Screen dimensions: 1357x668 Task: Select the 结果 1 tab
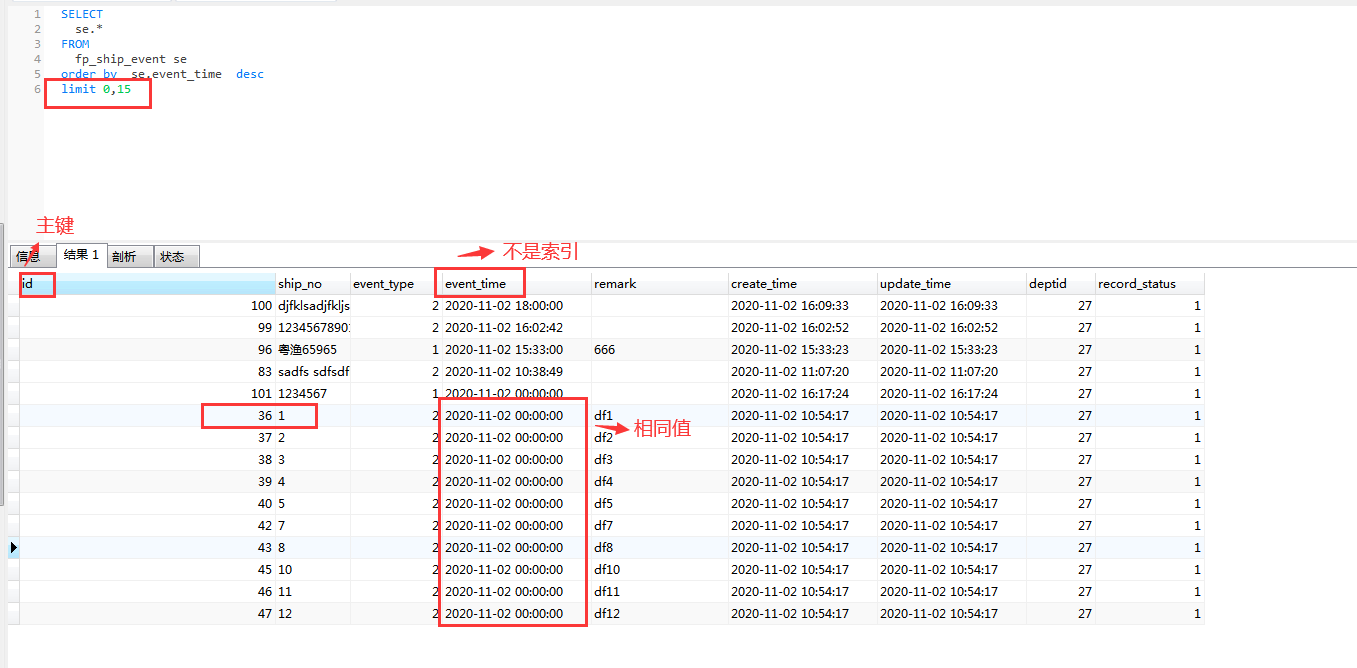click(81, 255)
